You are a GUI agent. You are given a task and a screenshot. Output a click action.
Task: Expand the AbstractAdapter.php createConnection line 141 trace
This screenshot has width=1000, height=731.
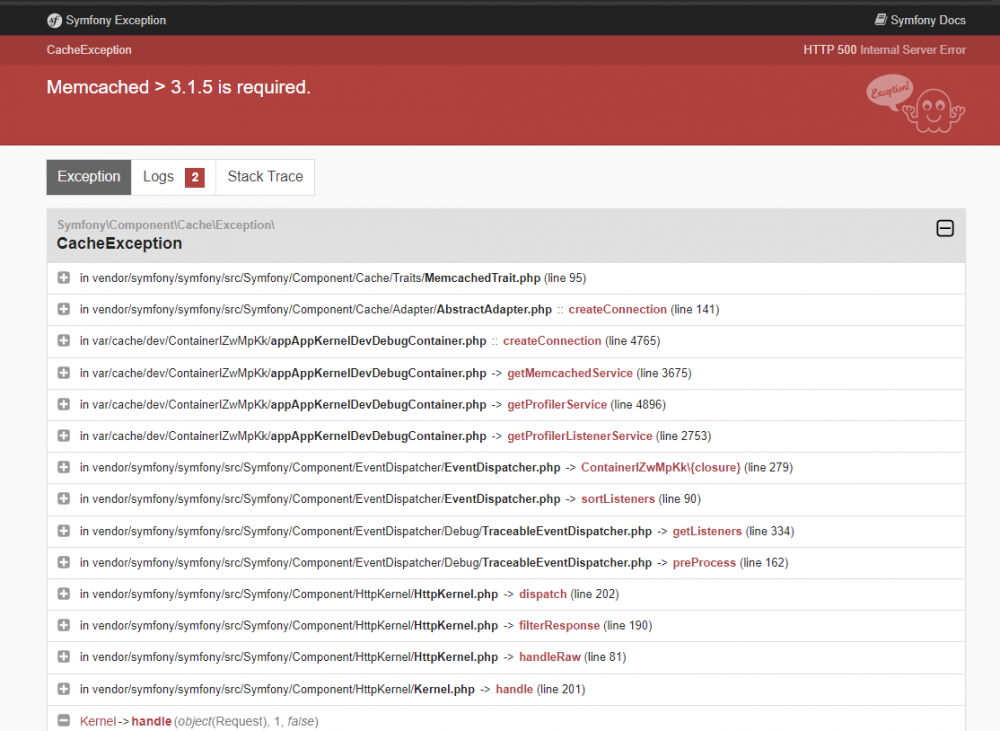point(63,309)
